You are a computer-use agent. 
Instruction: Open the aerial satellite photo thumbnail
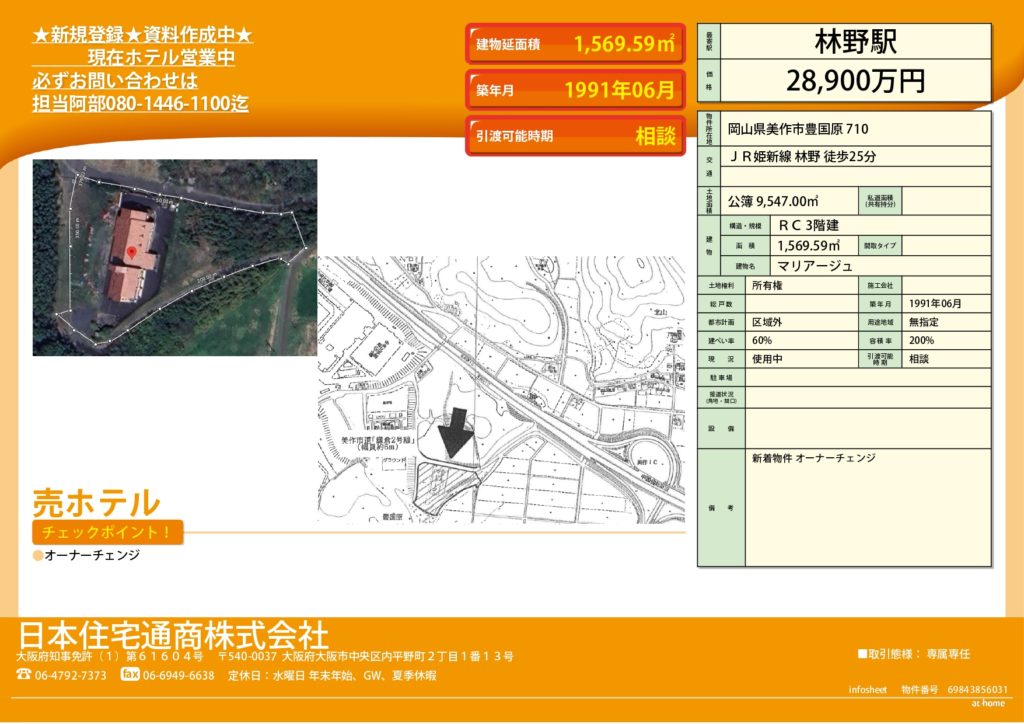click(x=175, y=257)
